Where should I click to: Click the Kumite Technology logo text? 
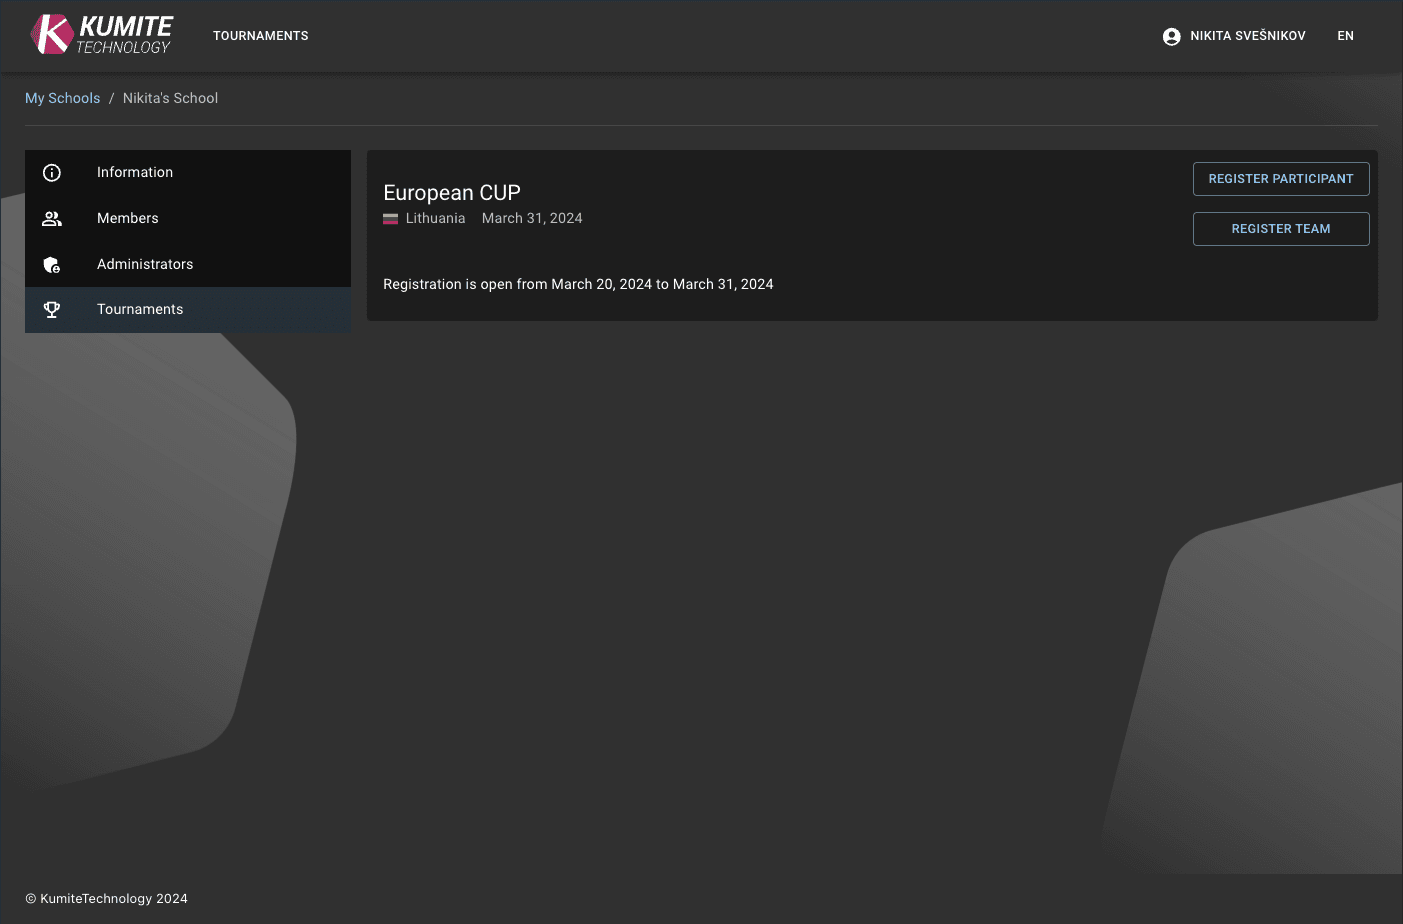pyautogui.click(x=125, y=35)
